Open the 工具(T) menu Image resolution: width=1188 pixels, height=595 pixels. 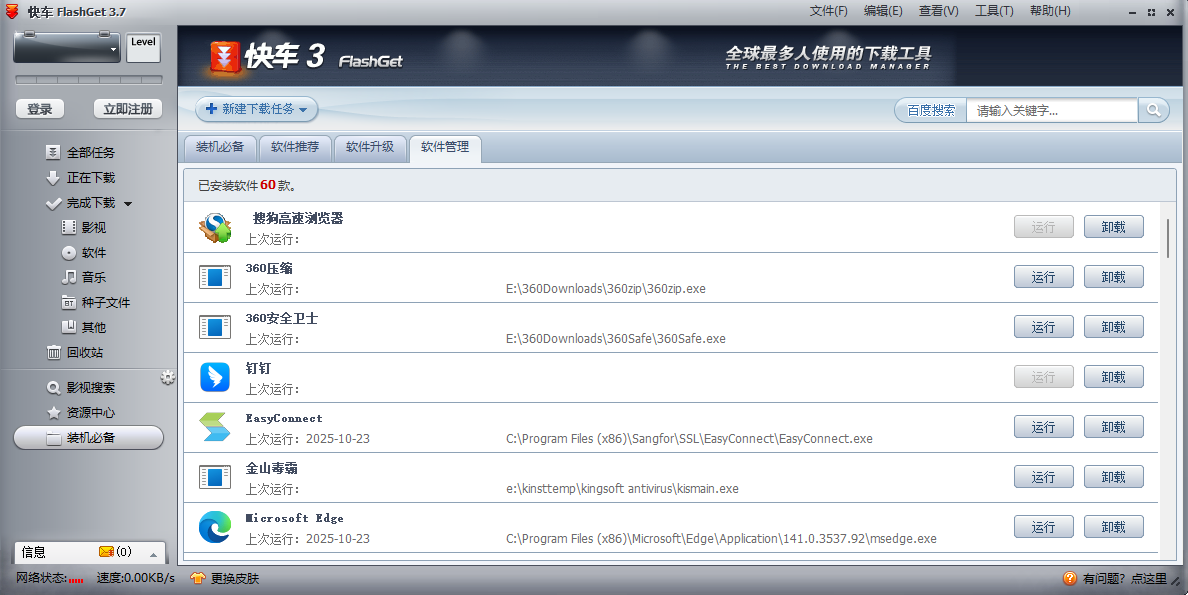(x=993, y=11)
